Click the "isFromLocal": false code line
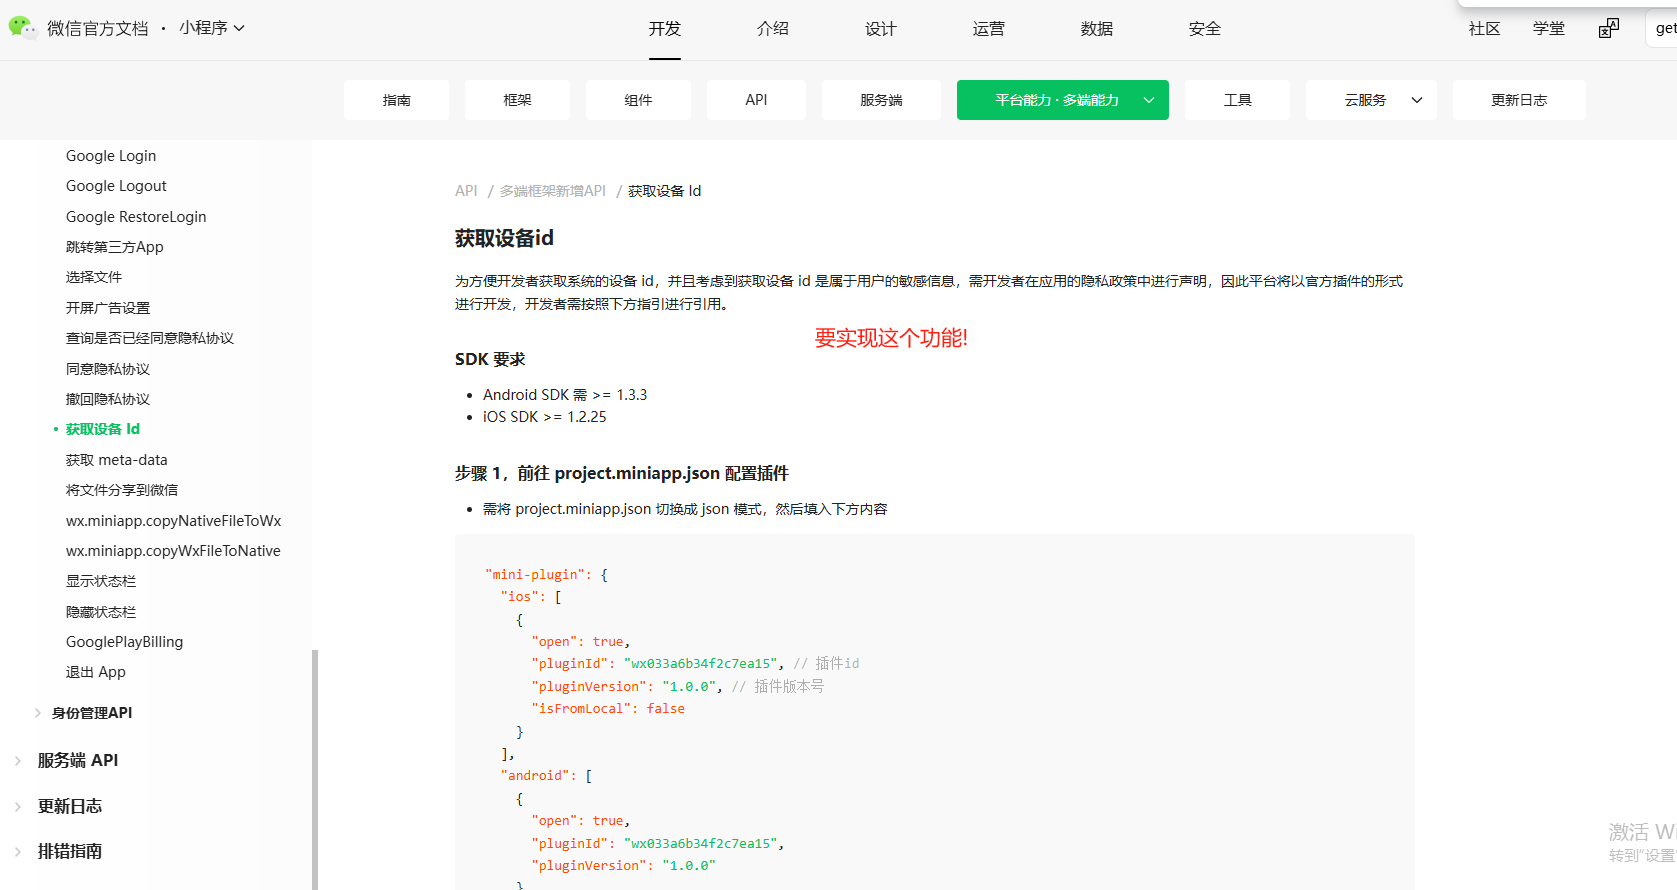 [x=608, y=708]
